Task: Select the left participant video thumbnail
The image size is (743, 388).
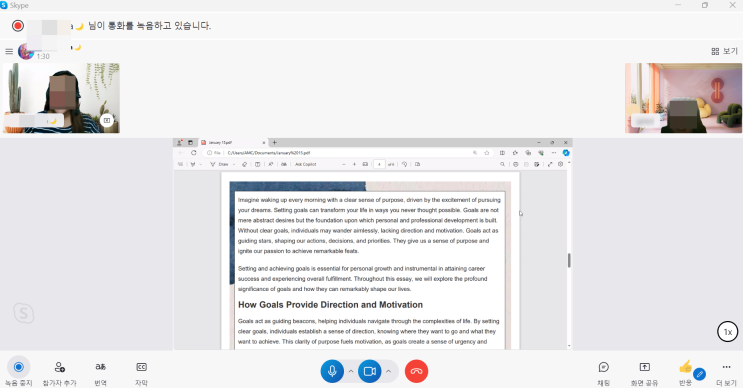Action: (61, 98)
